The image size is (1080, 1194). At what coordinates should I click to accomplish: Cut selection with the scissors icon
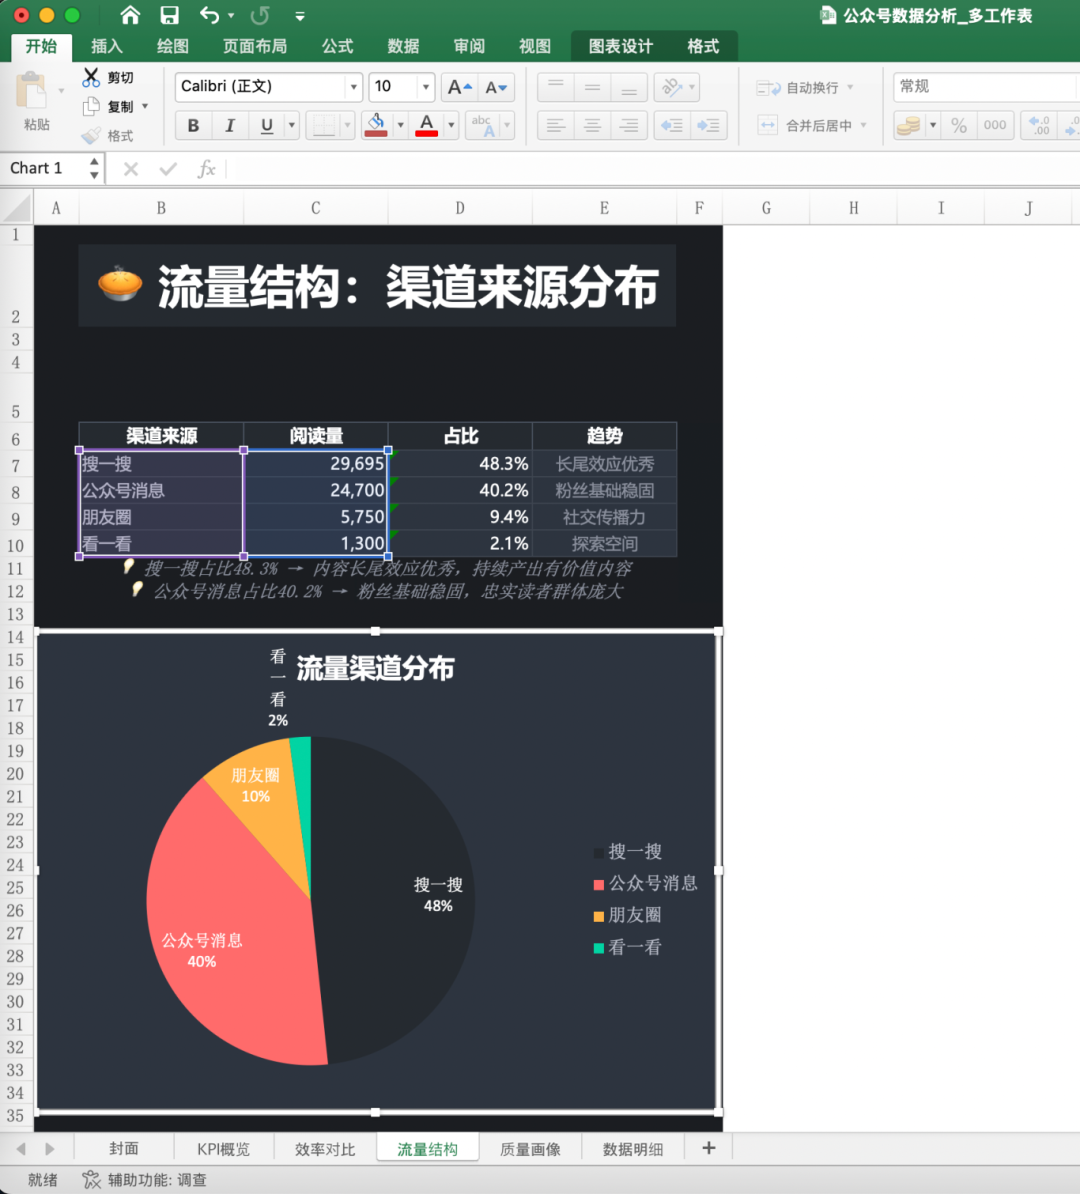tap(91, 77)
